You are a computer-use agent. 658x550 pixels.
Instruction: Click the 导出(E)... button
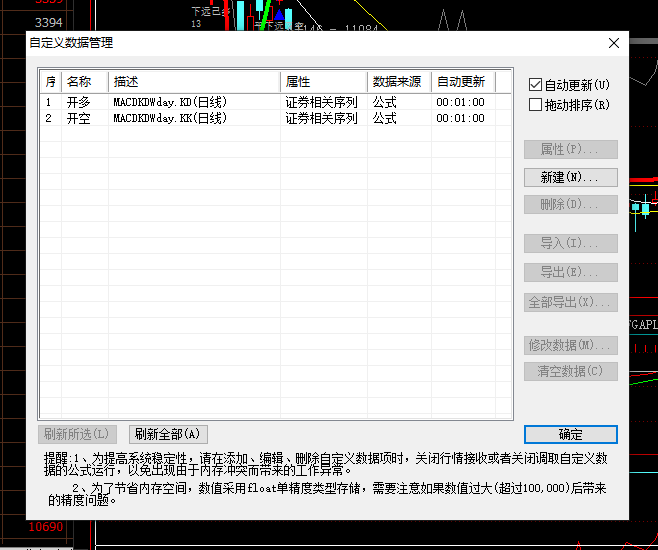(x=570, y=272)
